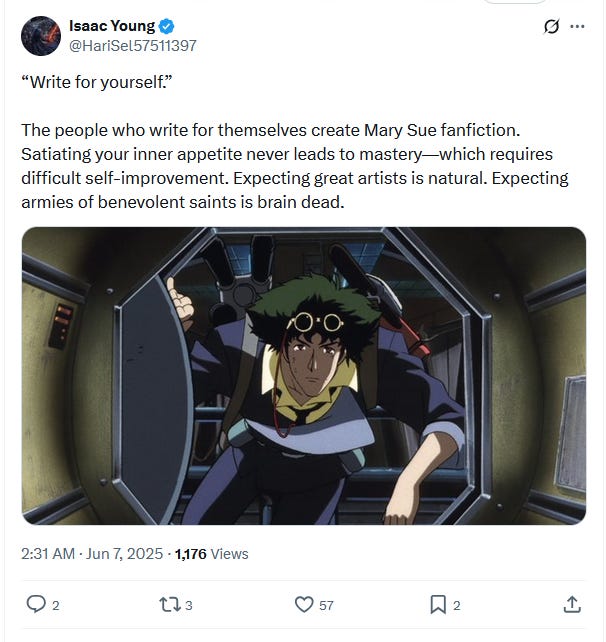Click the tweet text about Mary Sue fanfiction
The height and width of the screenshot is (642, 606).
(295, 166)
